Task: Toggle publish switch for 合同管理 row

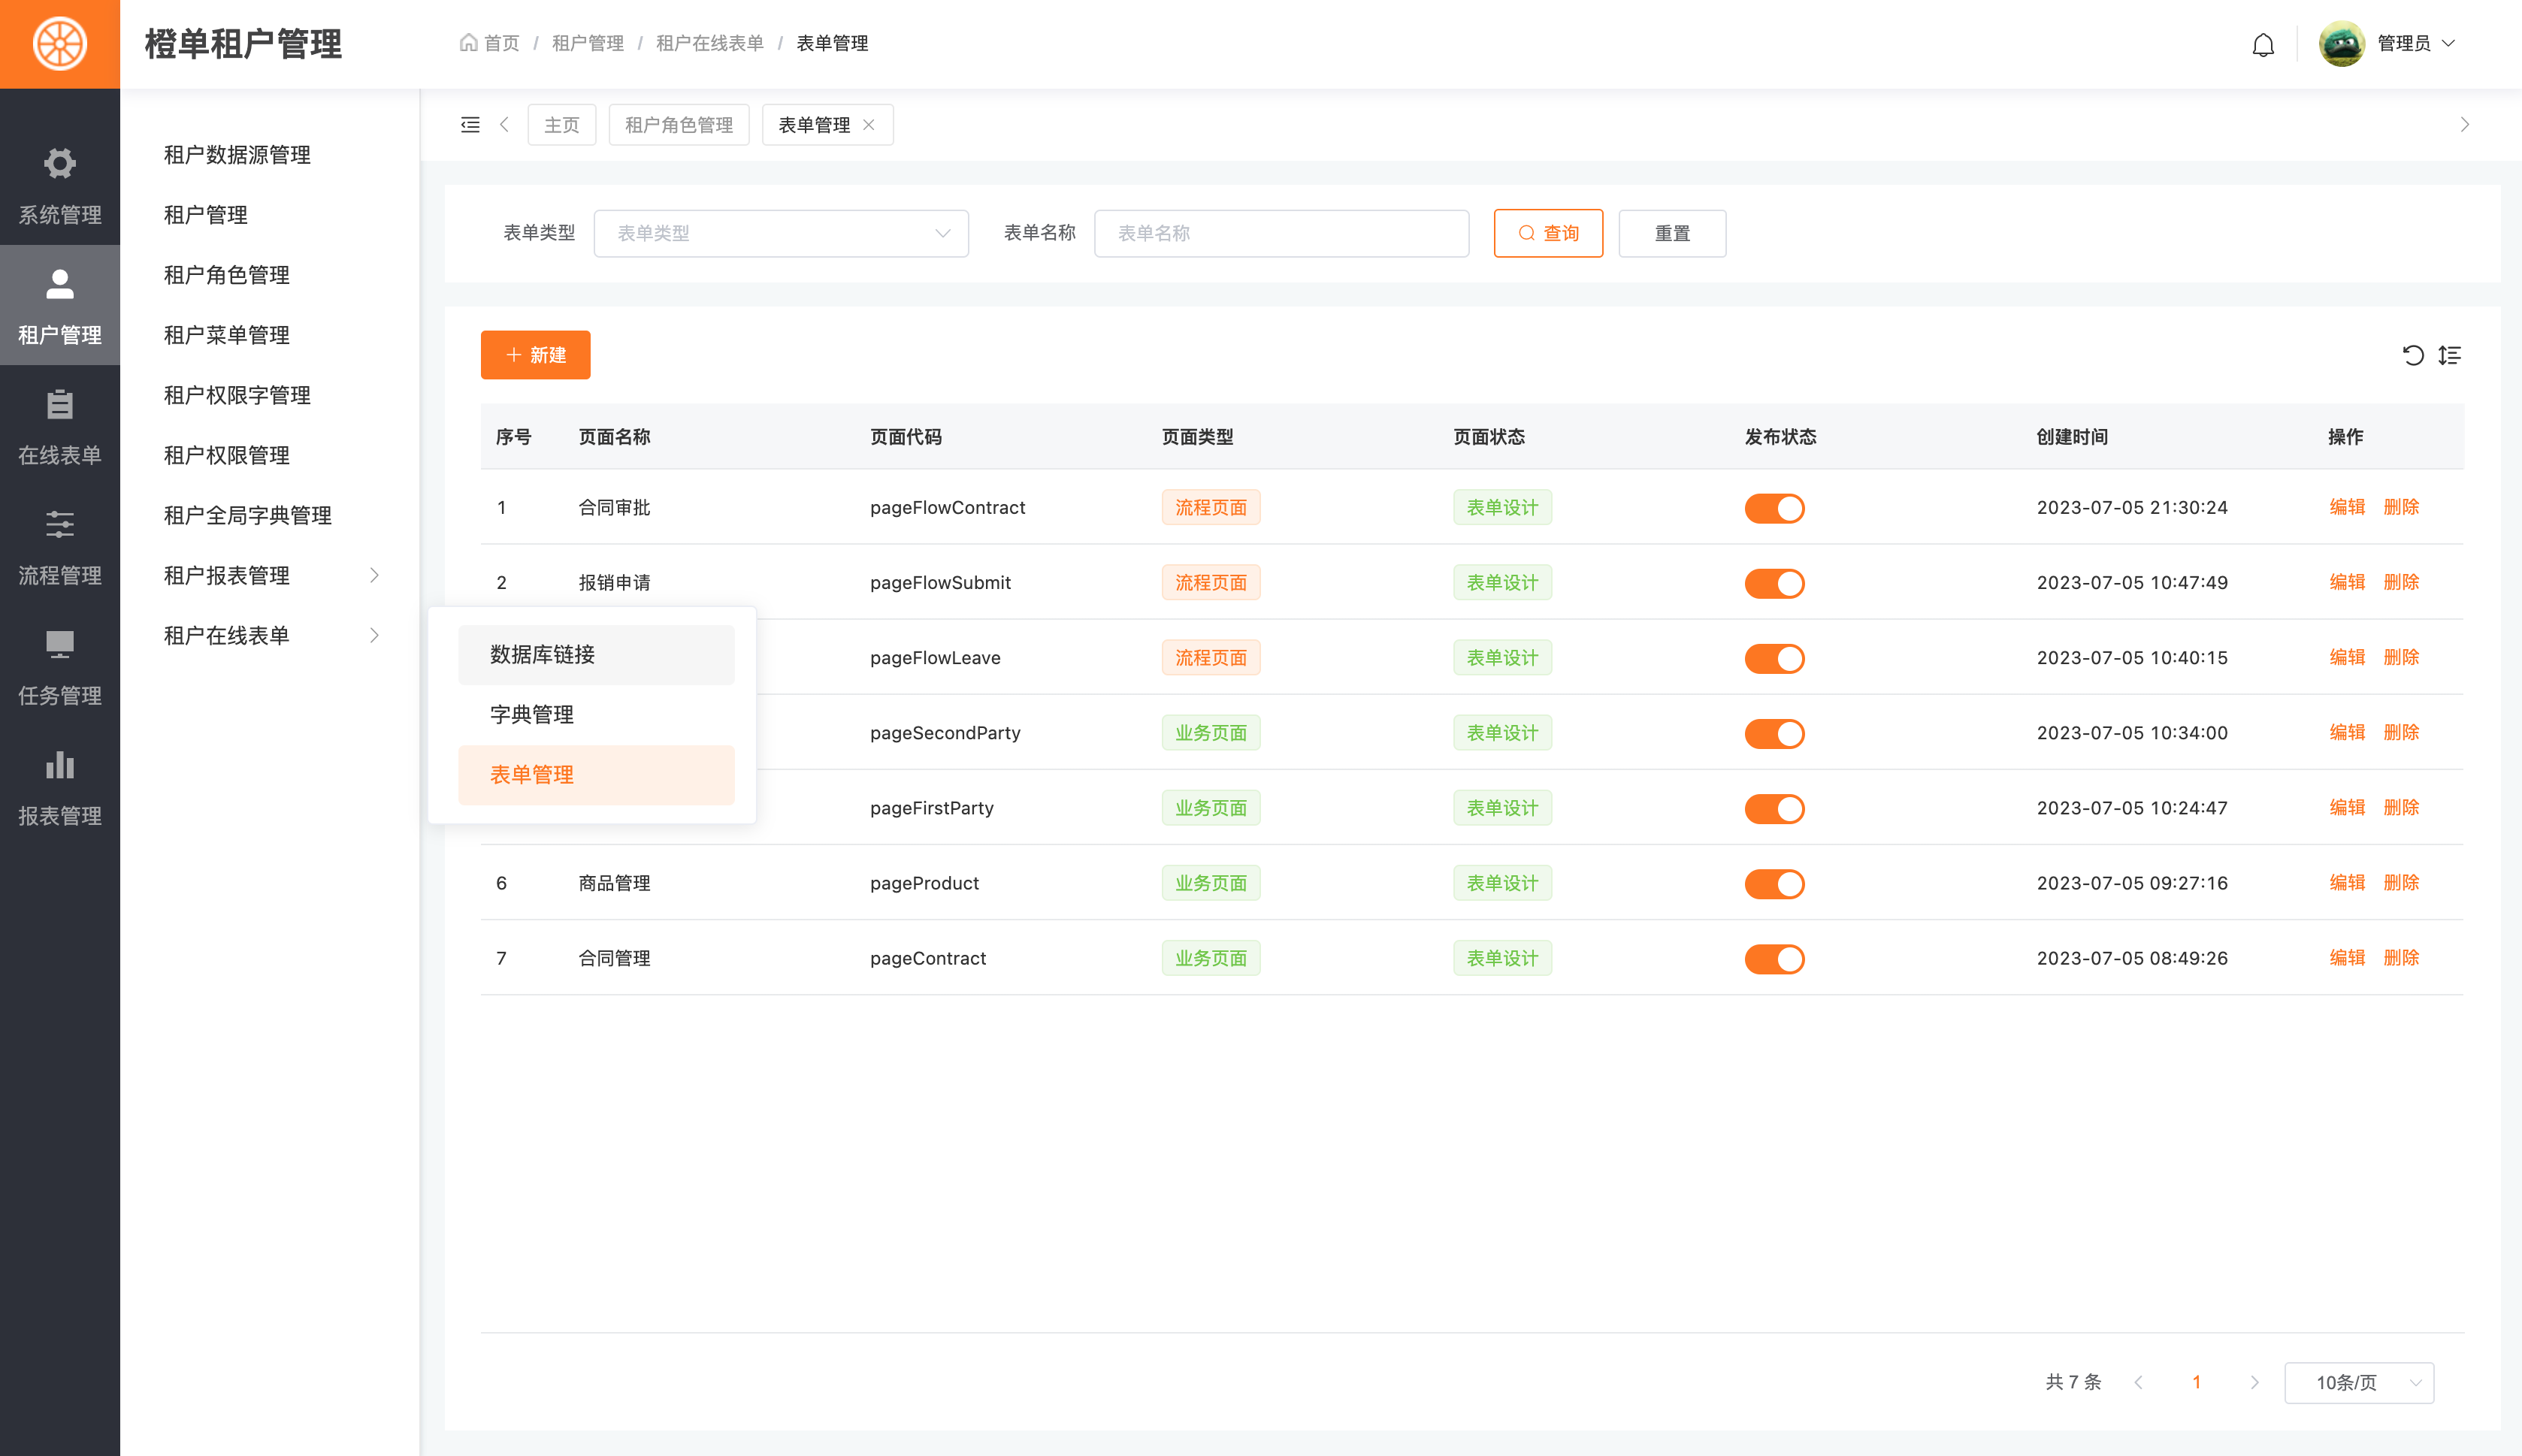Action: pos(1774,958)
